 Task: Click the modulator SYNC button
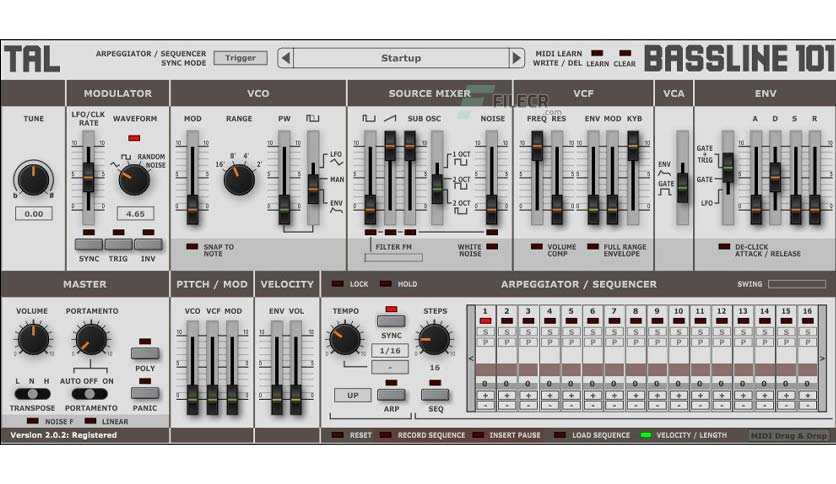pos(89,244)
